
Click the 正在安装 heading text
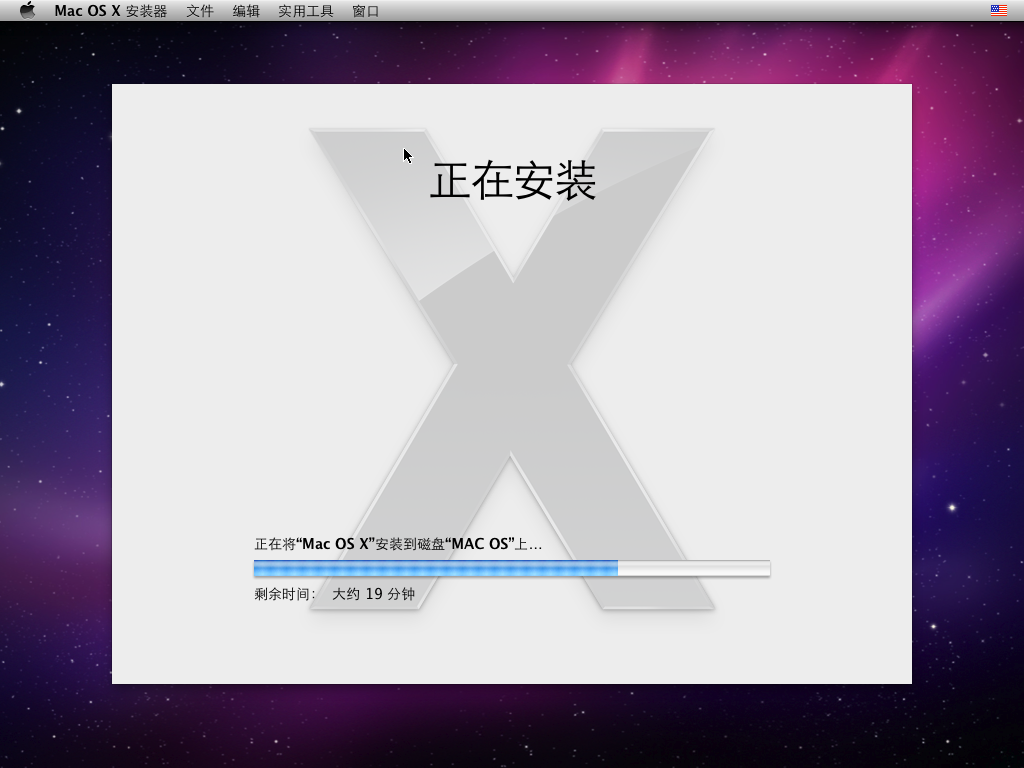pos(513,181)
